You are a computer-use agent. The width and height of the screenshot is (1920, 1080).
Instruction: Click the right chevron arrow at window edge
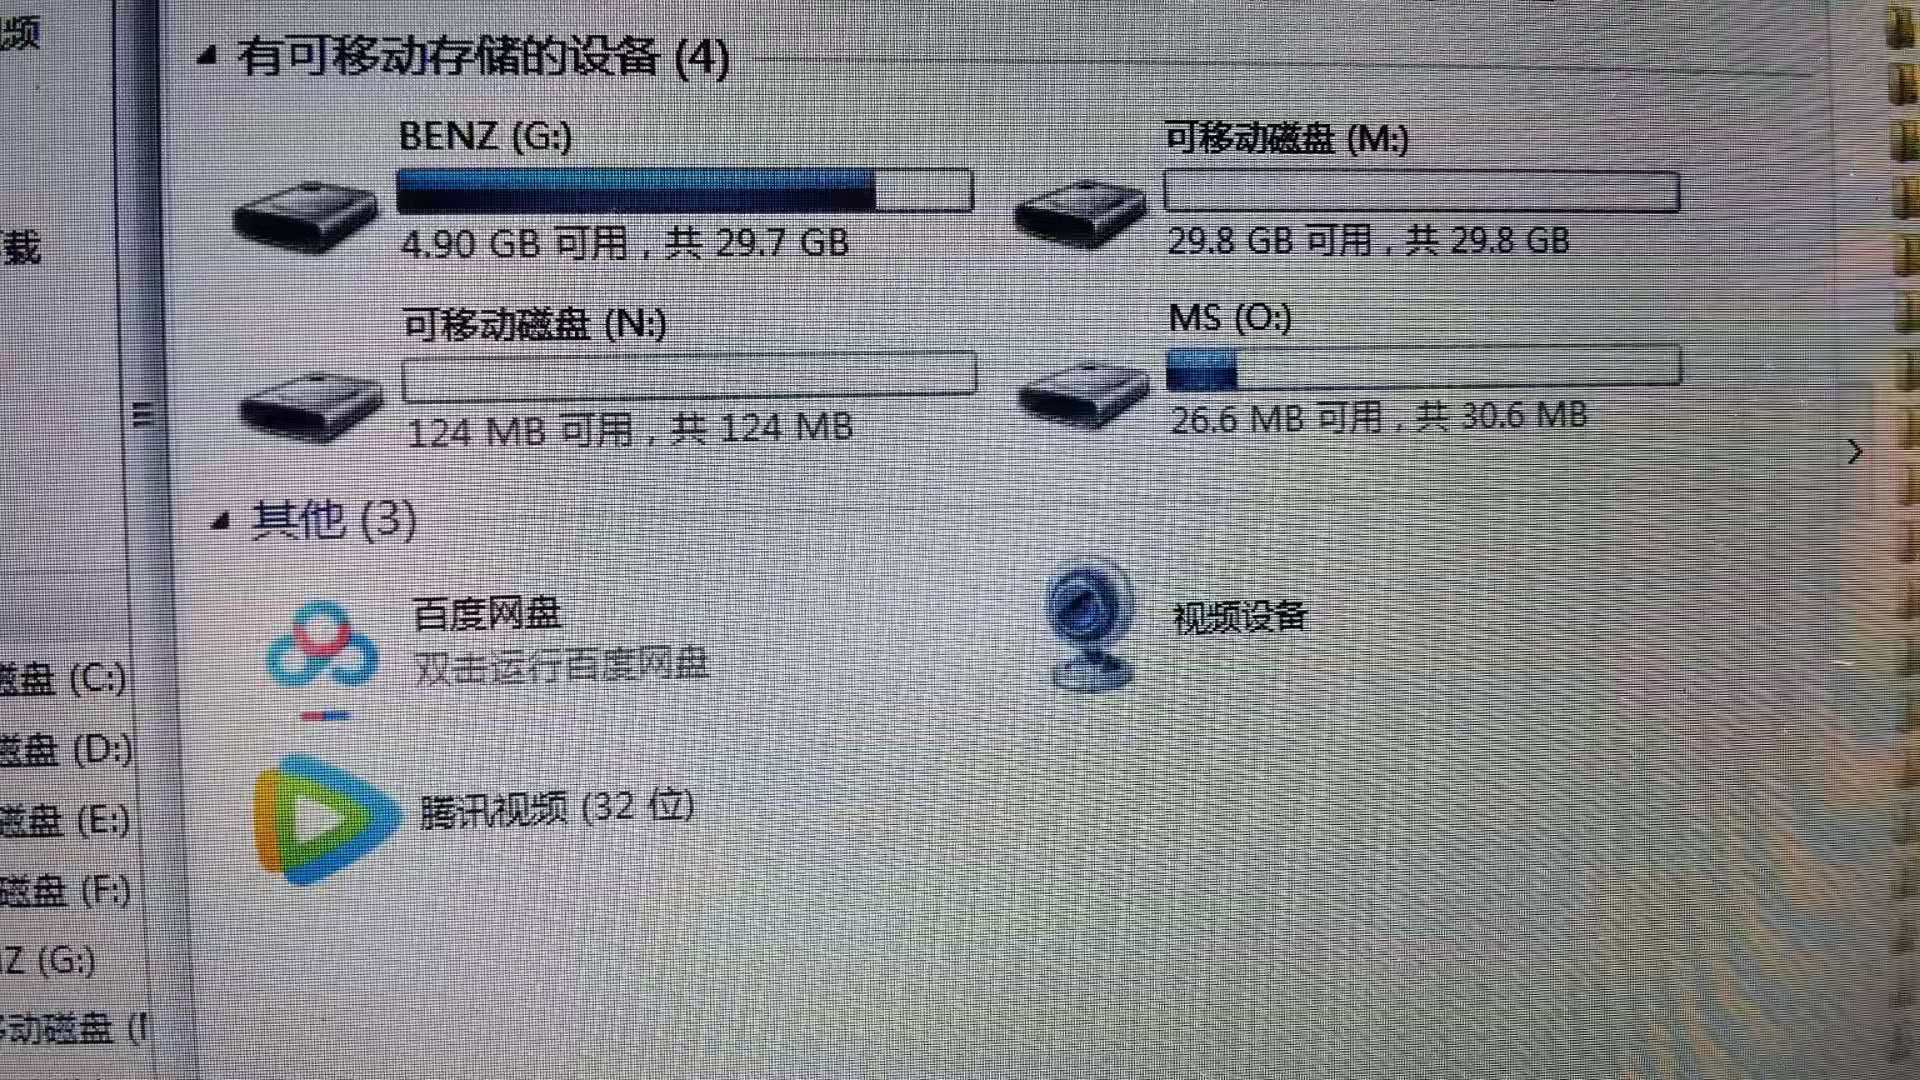1855,451
